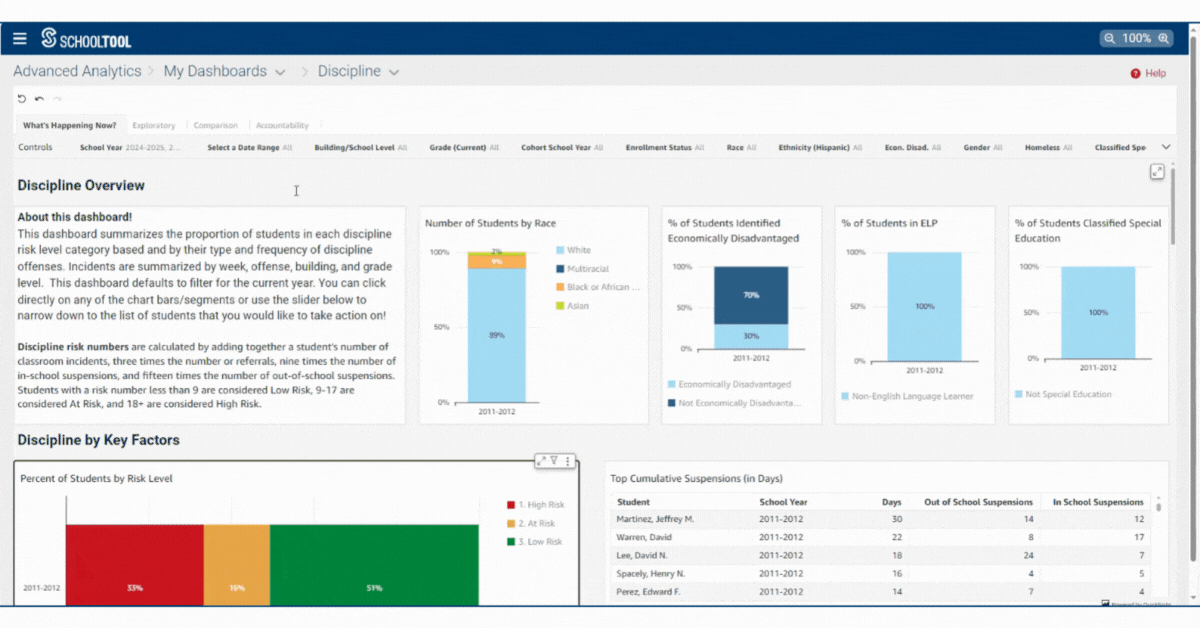The width and height of the screenshot is (1200, 628).
Task: Select the 100% bar in ELP chart
Action: click(x=924, y=306)
